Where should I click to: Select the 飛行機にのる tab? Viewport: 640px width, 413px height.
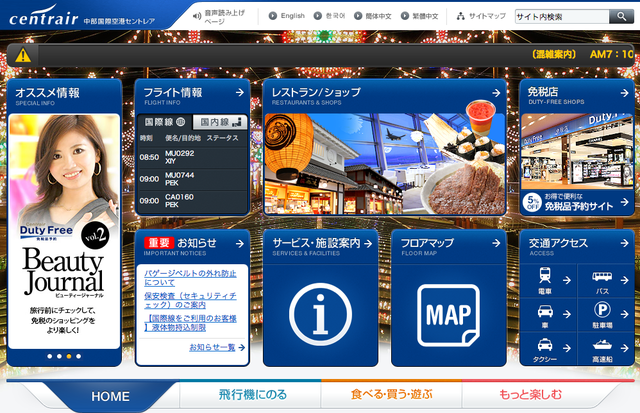click(253, 395)
